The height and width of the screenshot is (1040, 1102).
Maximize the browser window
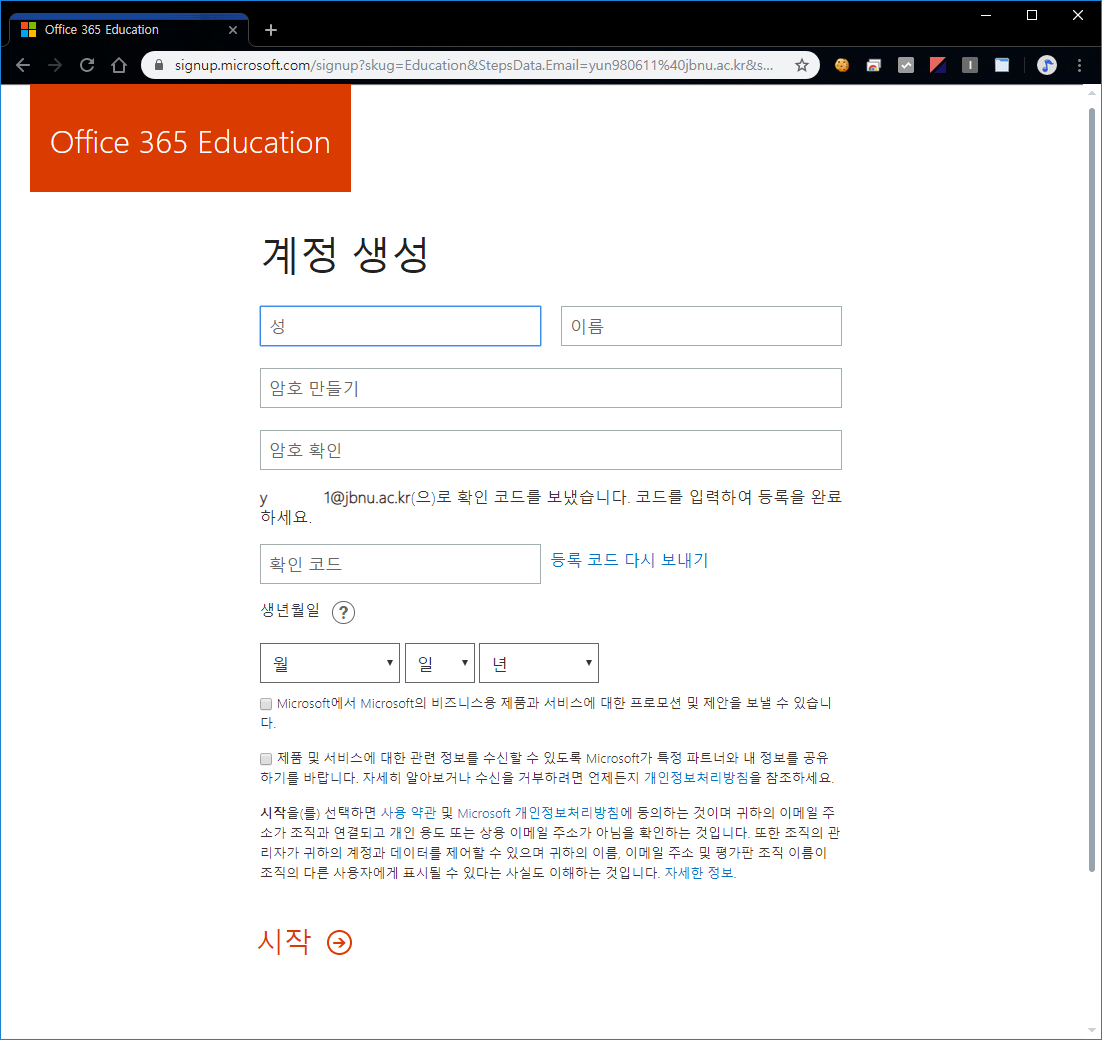point(1032,15)
